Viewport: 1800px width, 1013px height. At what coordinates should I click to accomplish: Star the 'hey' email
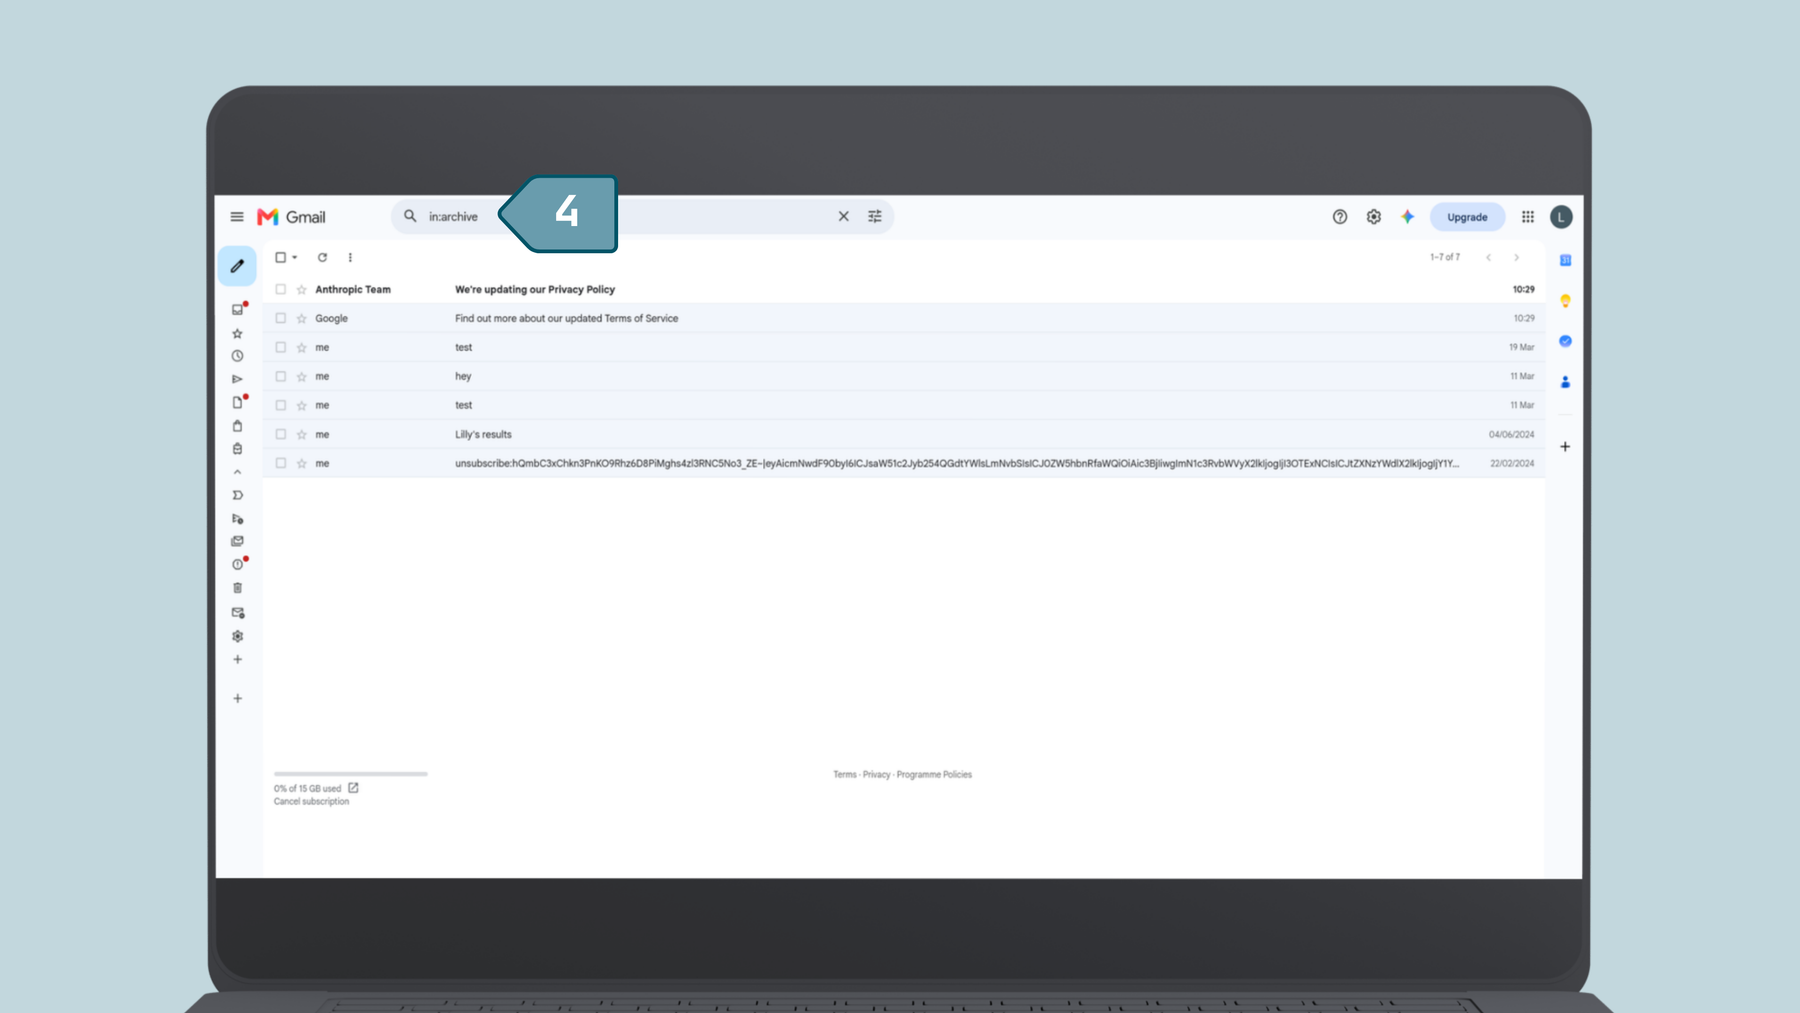pyautogui.click(x=301, y=376)
